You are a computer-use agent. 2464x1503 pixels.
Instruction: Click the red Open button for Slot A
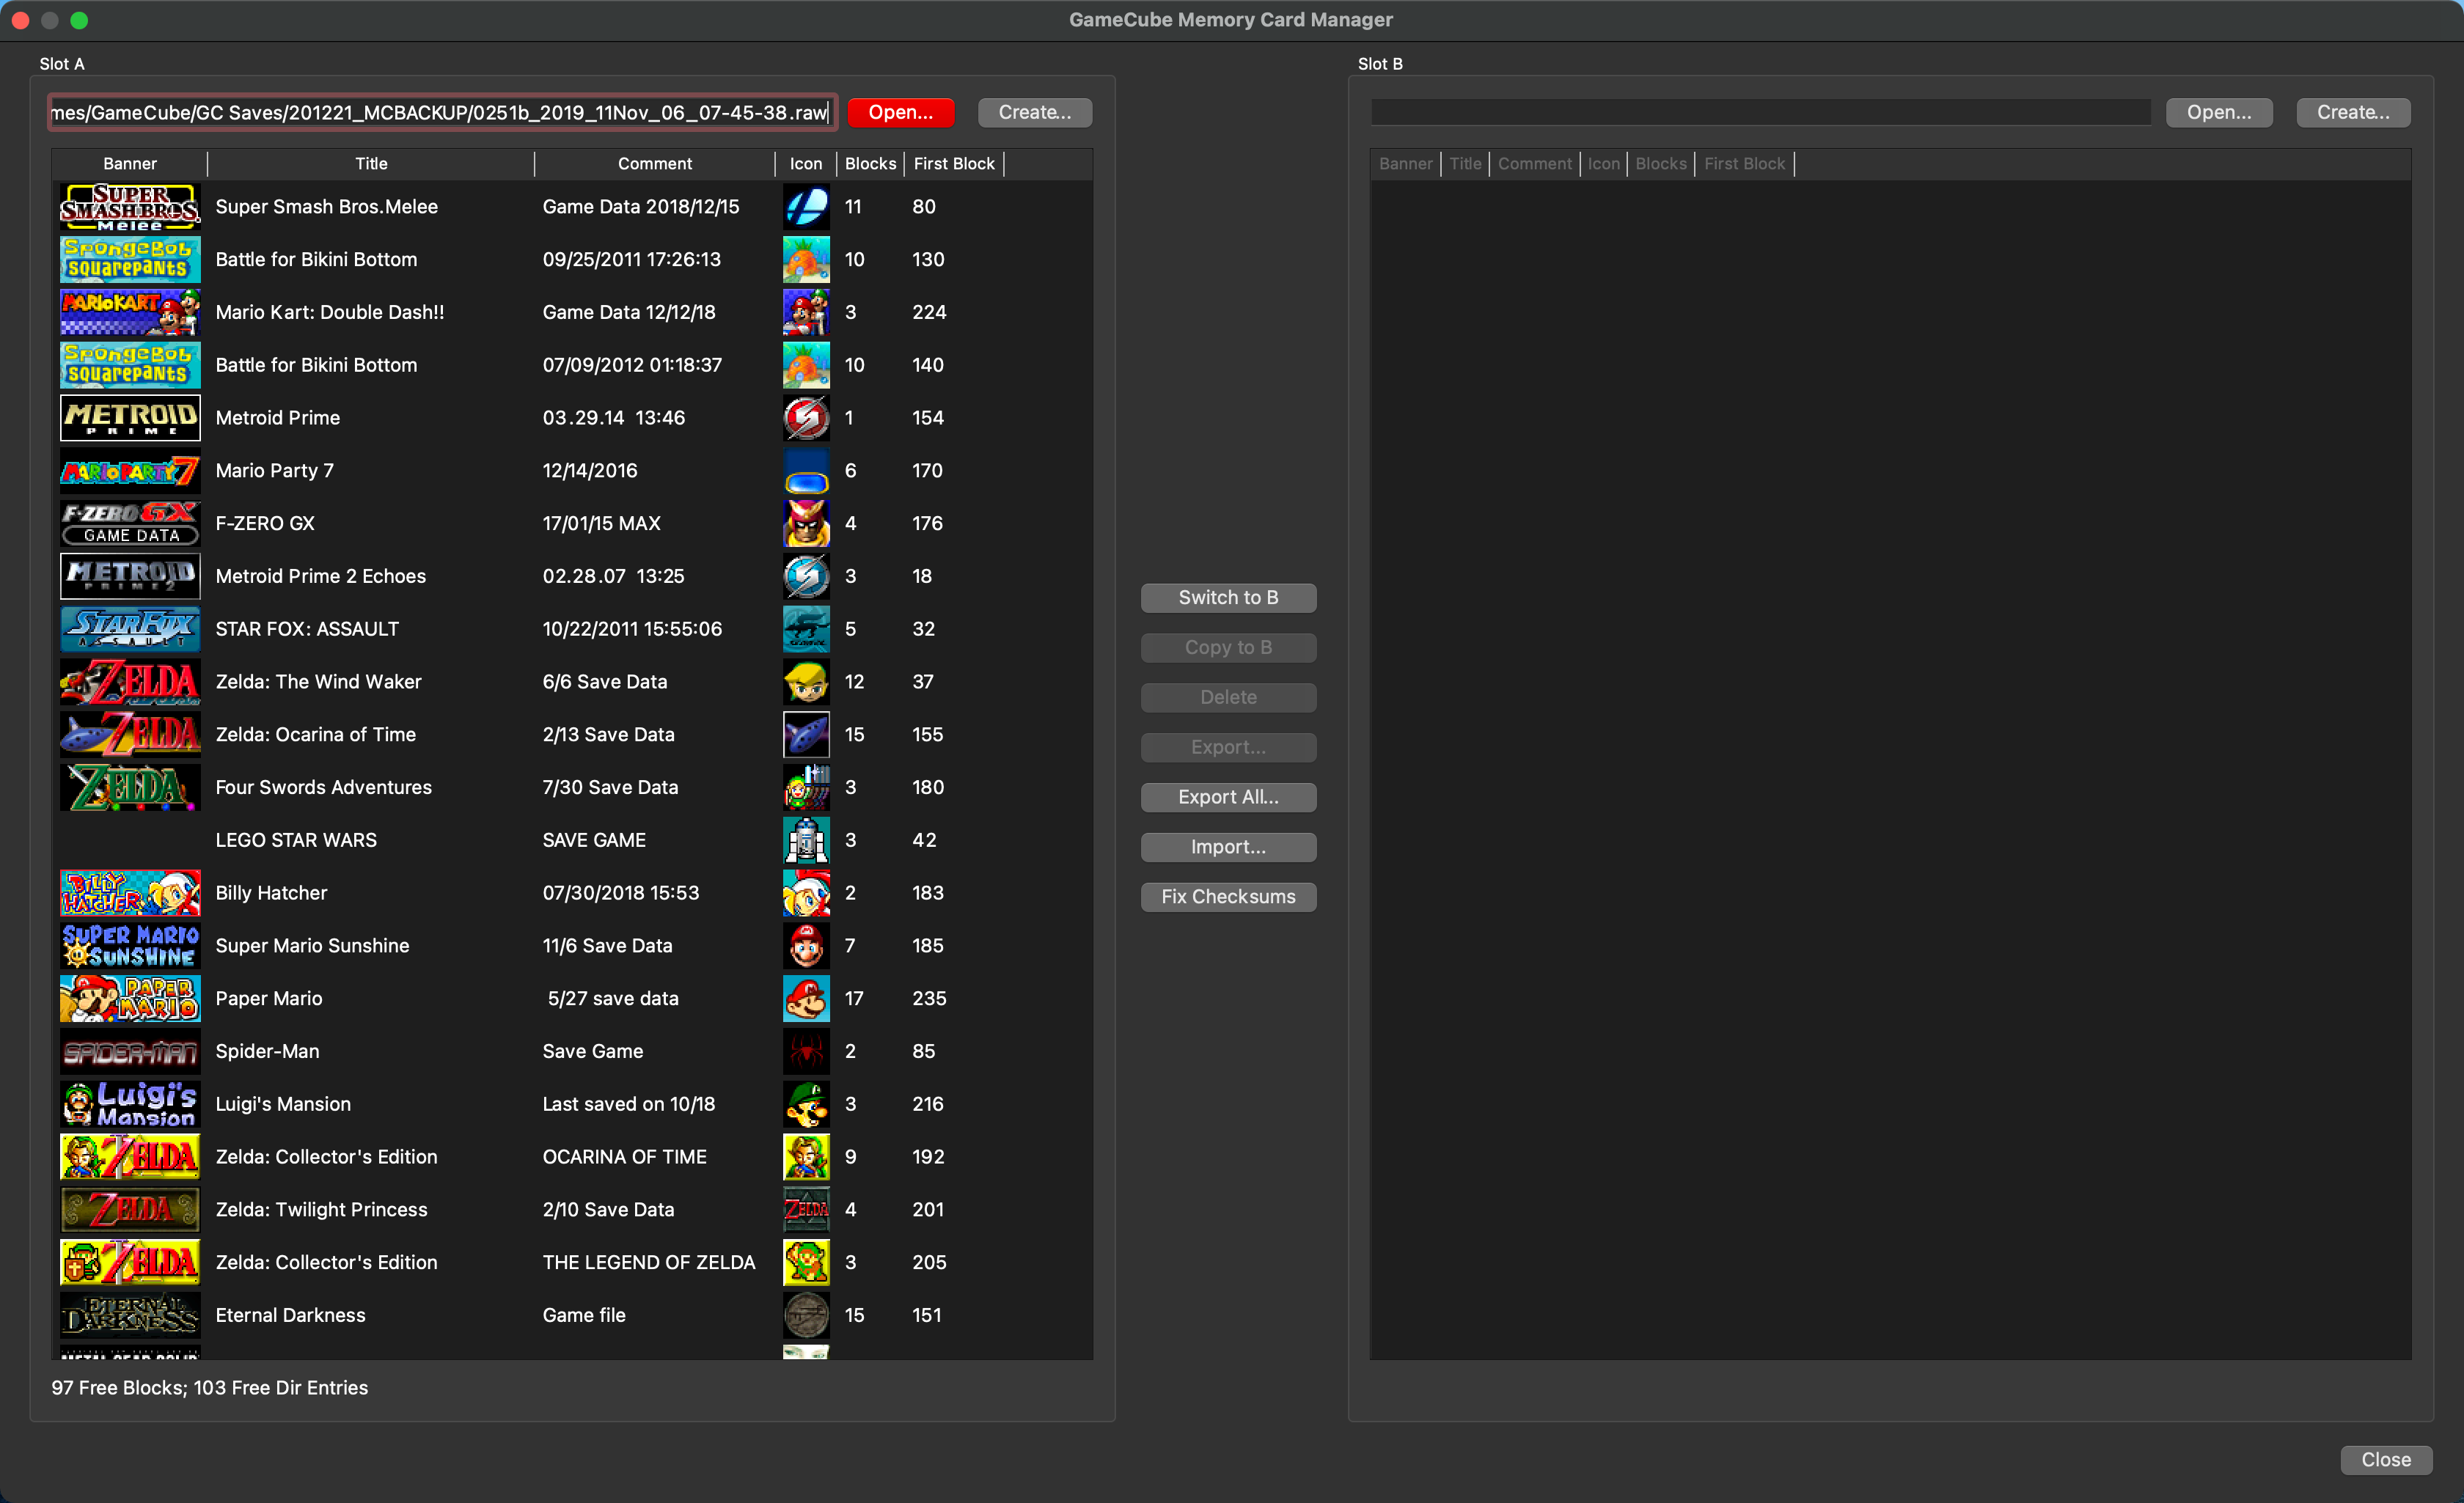[900, 112]
